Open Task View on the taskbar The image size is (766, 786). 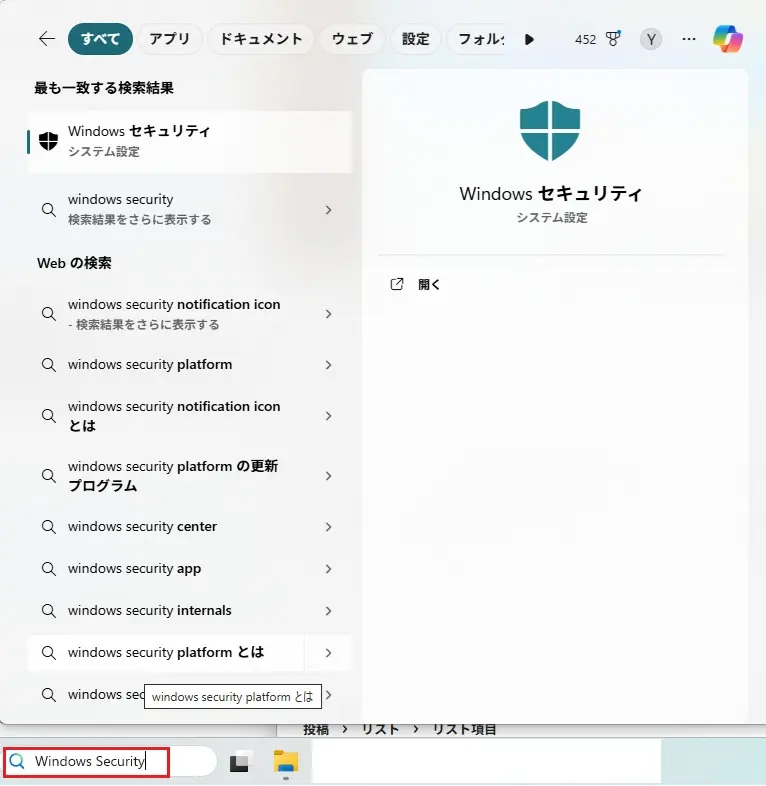(240, 761)
